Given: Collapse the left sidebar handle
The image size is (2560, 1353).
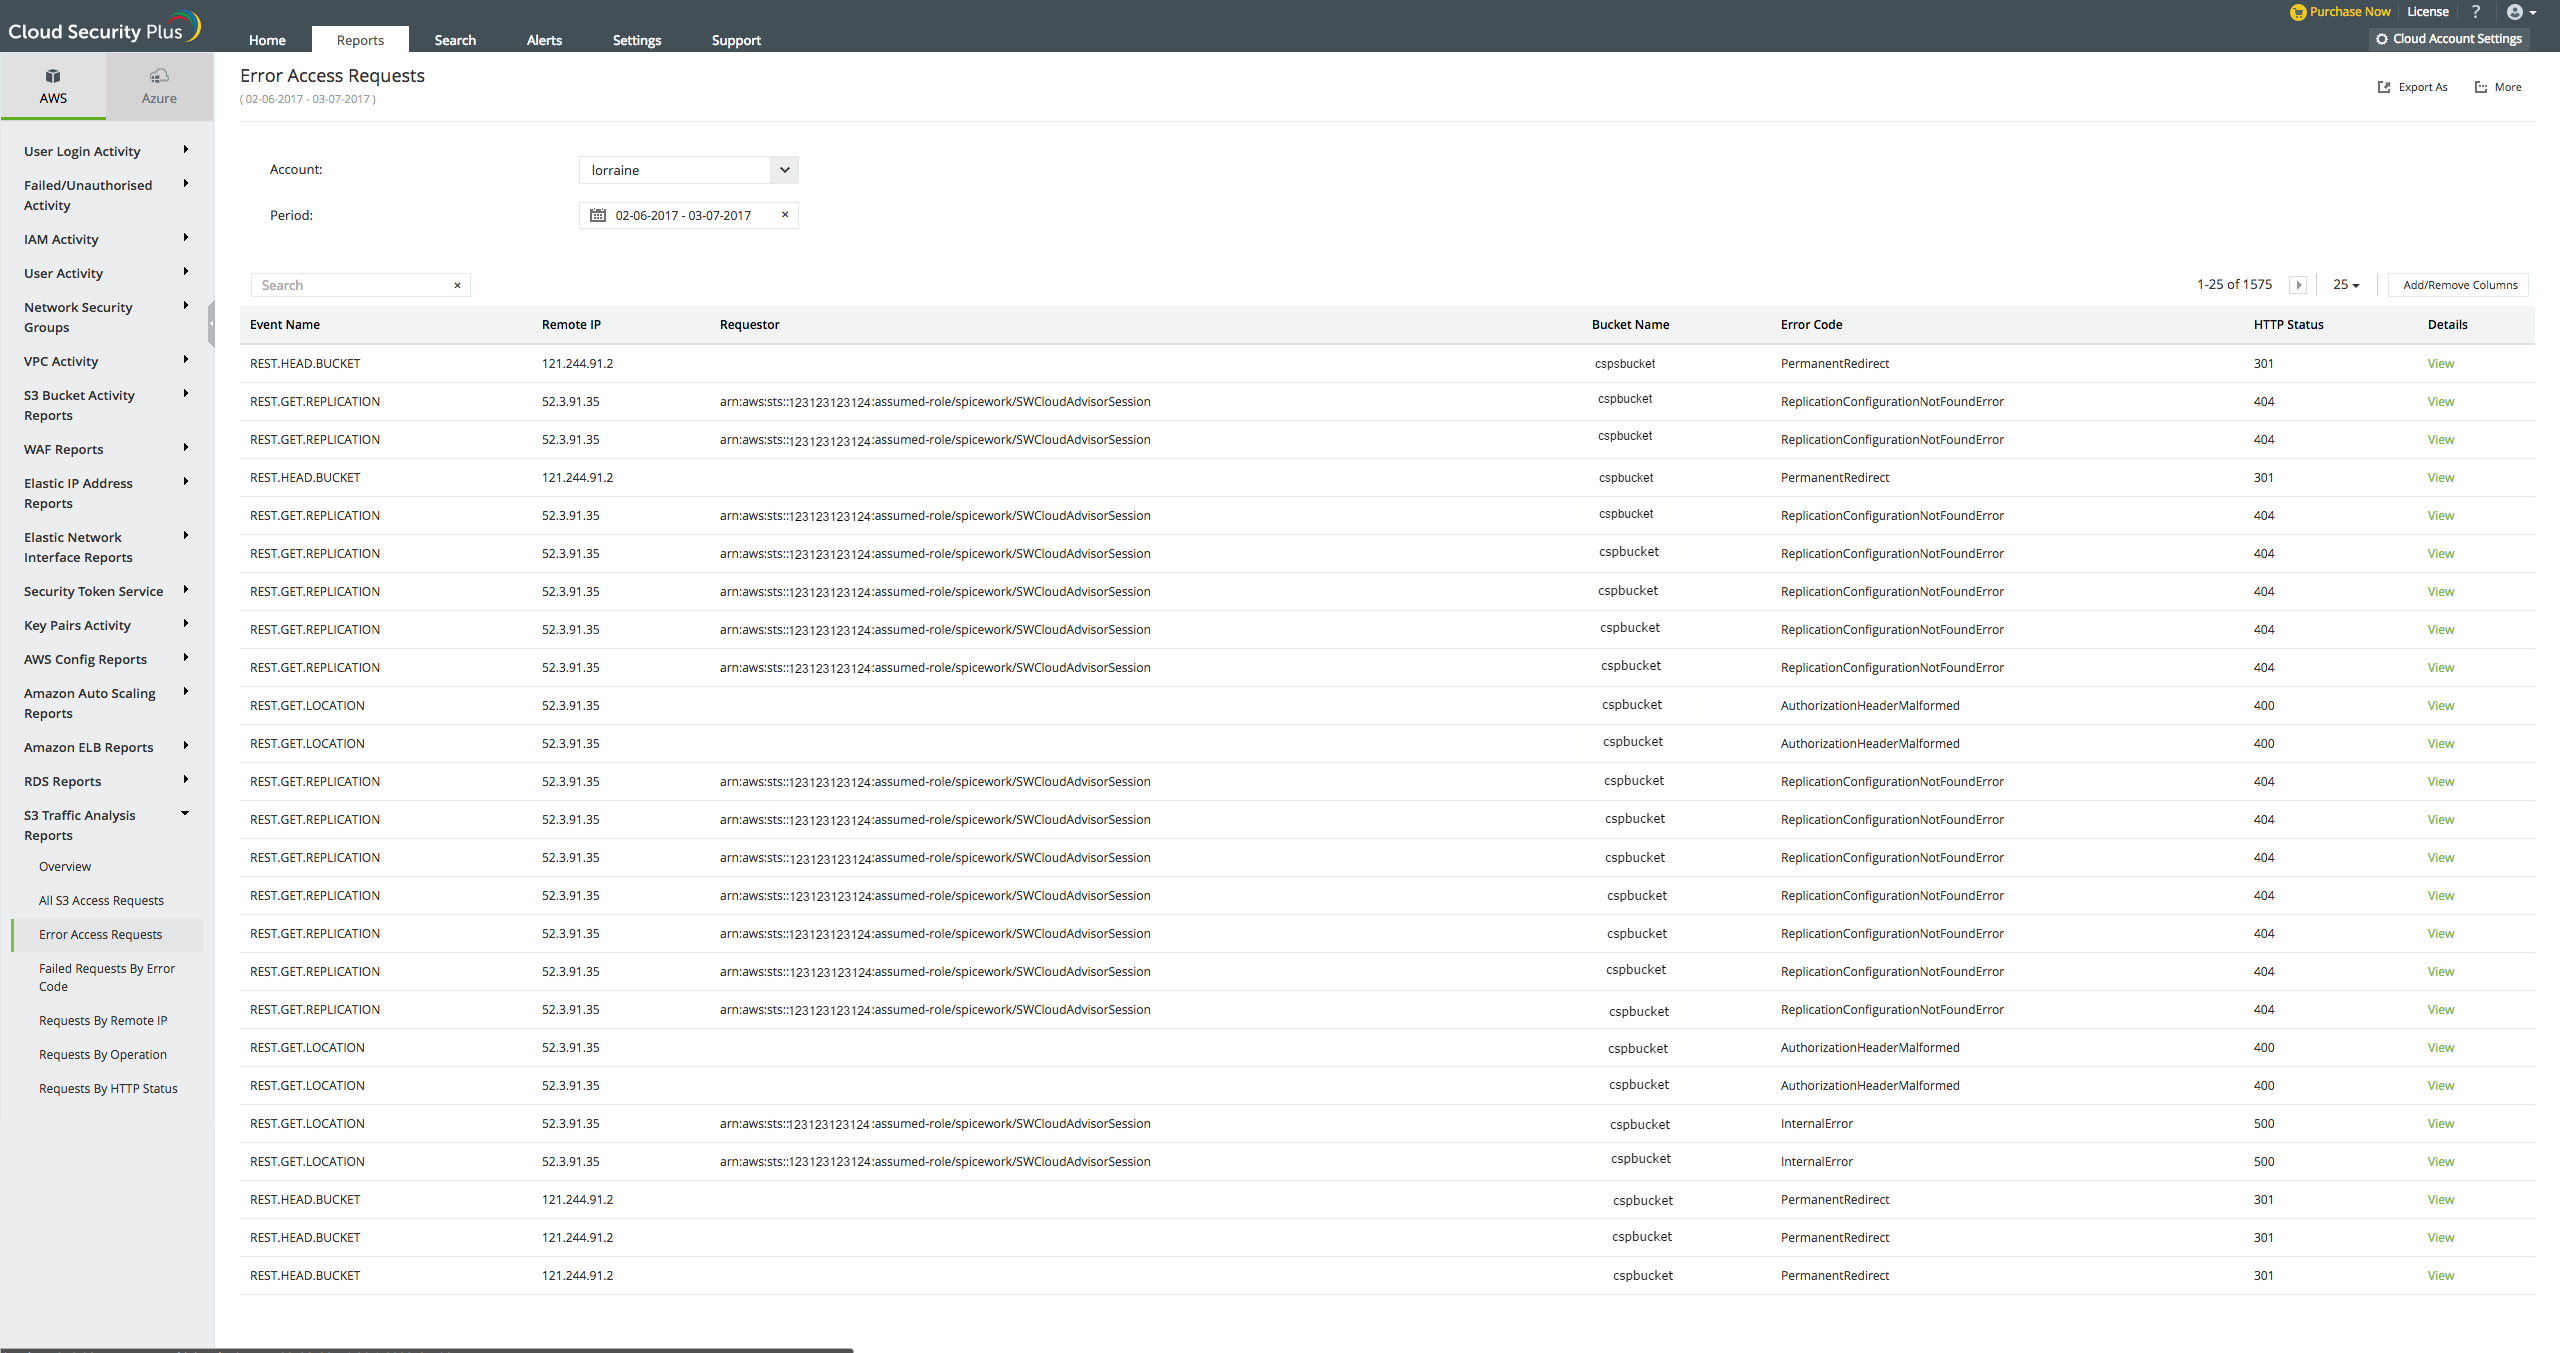Looking at the screenshot, I should (211, 324).
